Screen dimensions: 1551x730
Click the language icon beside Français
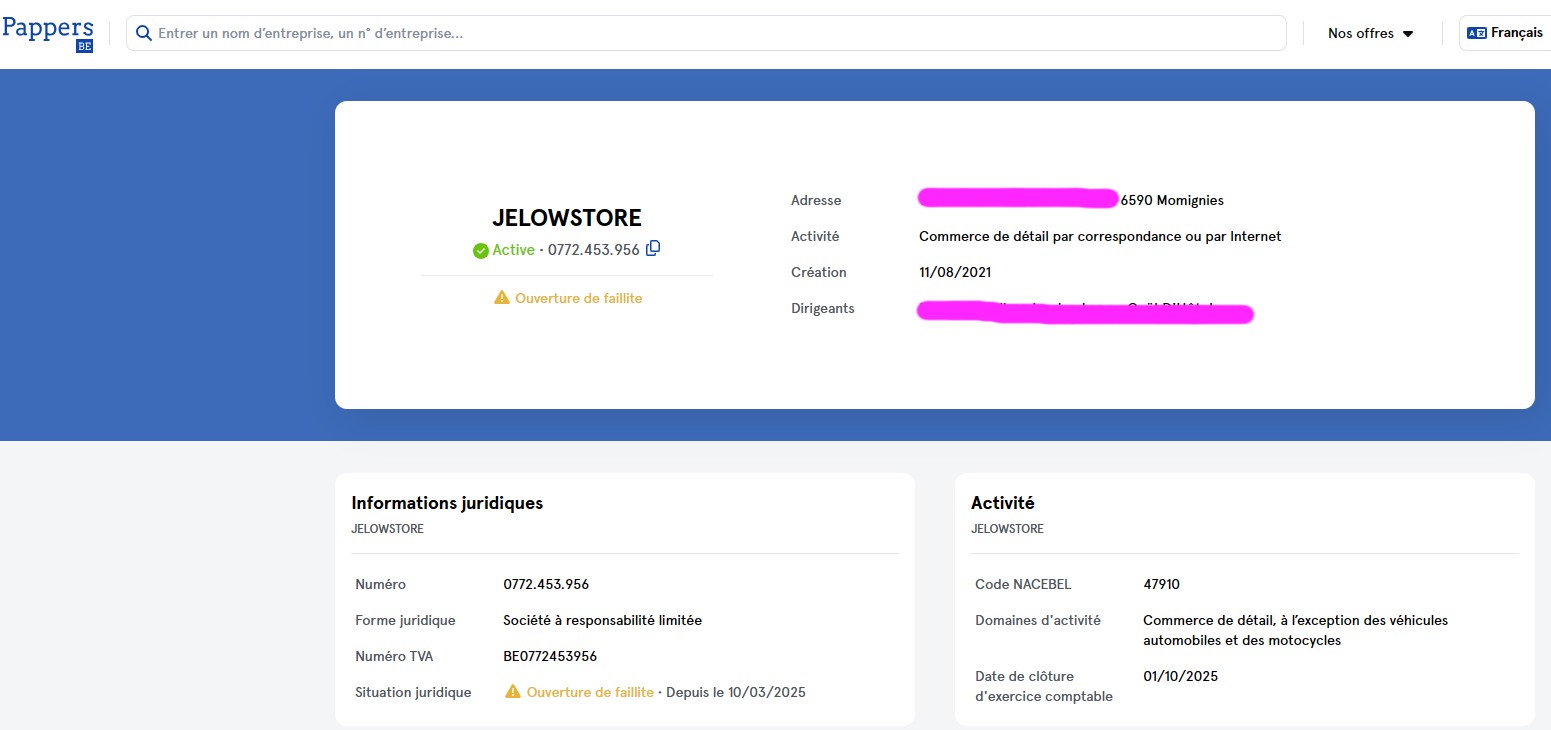(x=1476, y=33)
